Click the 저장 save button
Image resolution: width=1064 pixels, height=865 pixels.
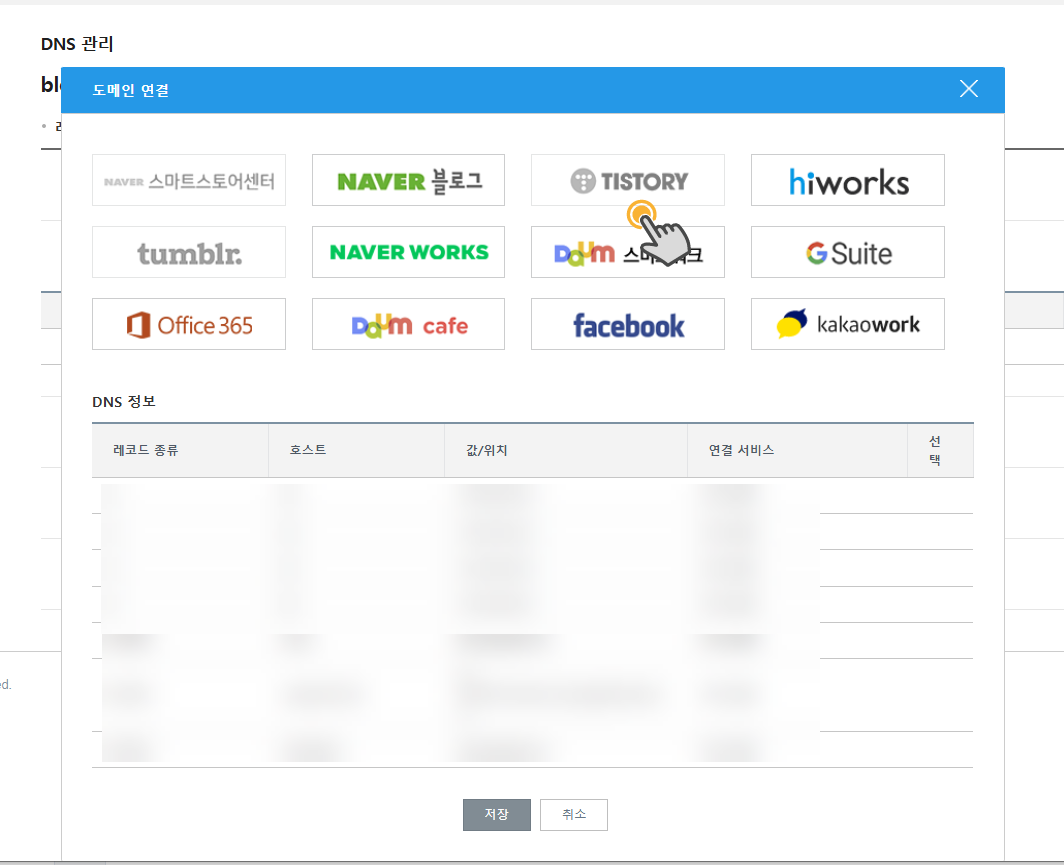[x=497, y=814]
